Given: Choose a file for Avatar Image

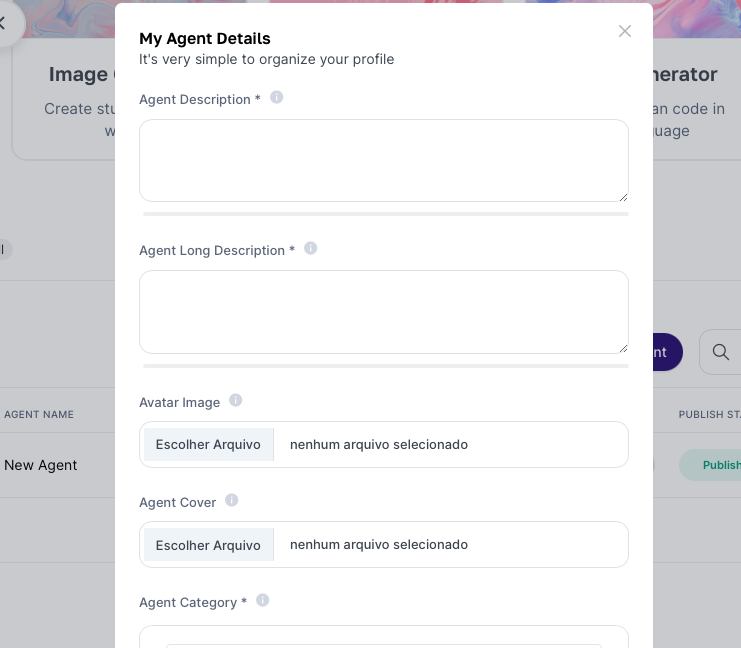Looking at the screenshot, I should tap(208, 444).
